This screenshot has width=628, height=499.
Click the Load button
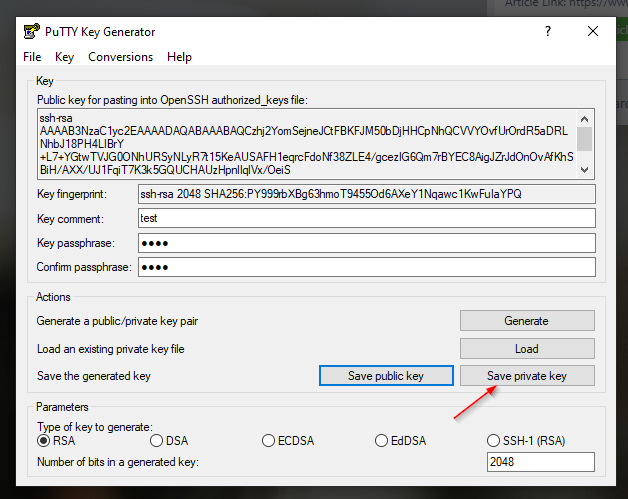[527, 349]
